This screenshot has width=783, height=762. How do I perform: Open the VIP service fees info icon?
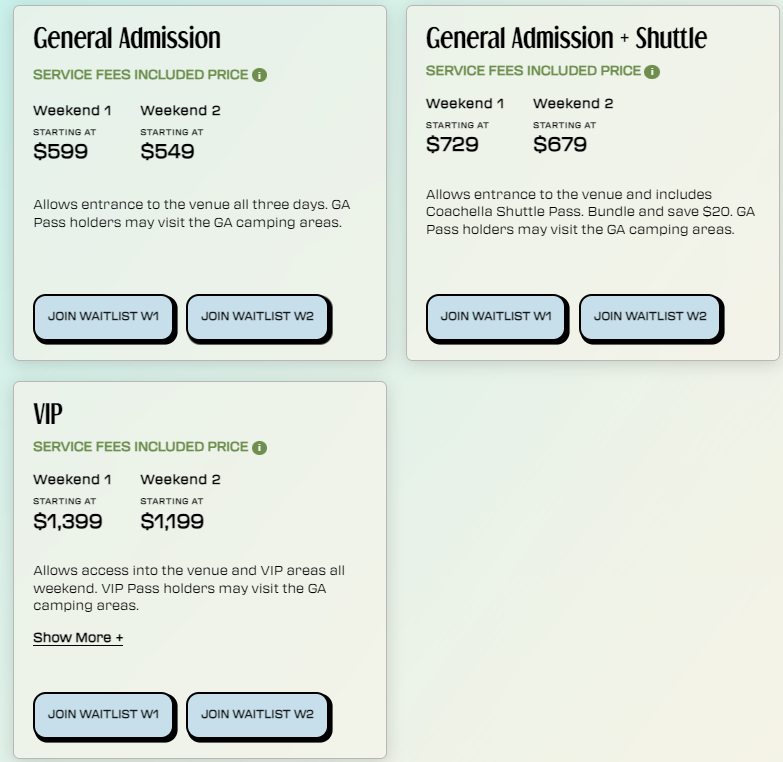260,447
